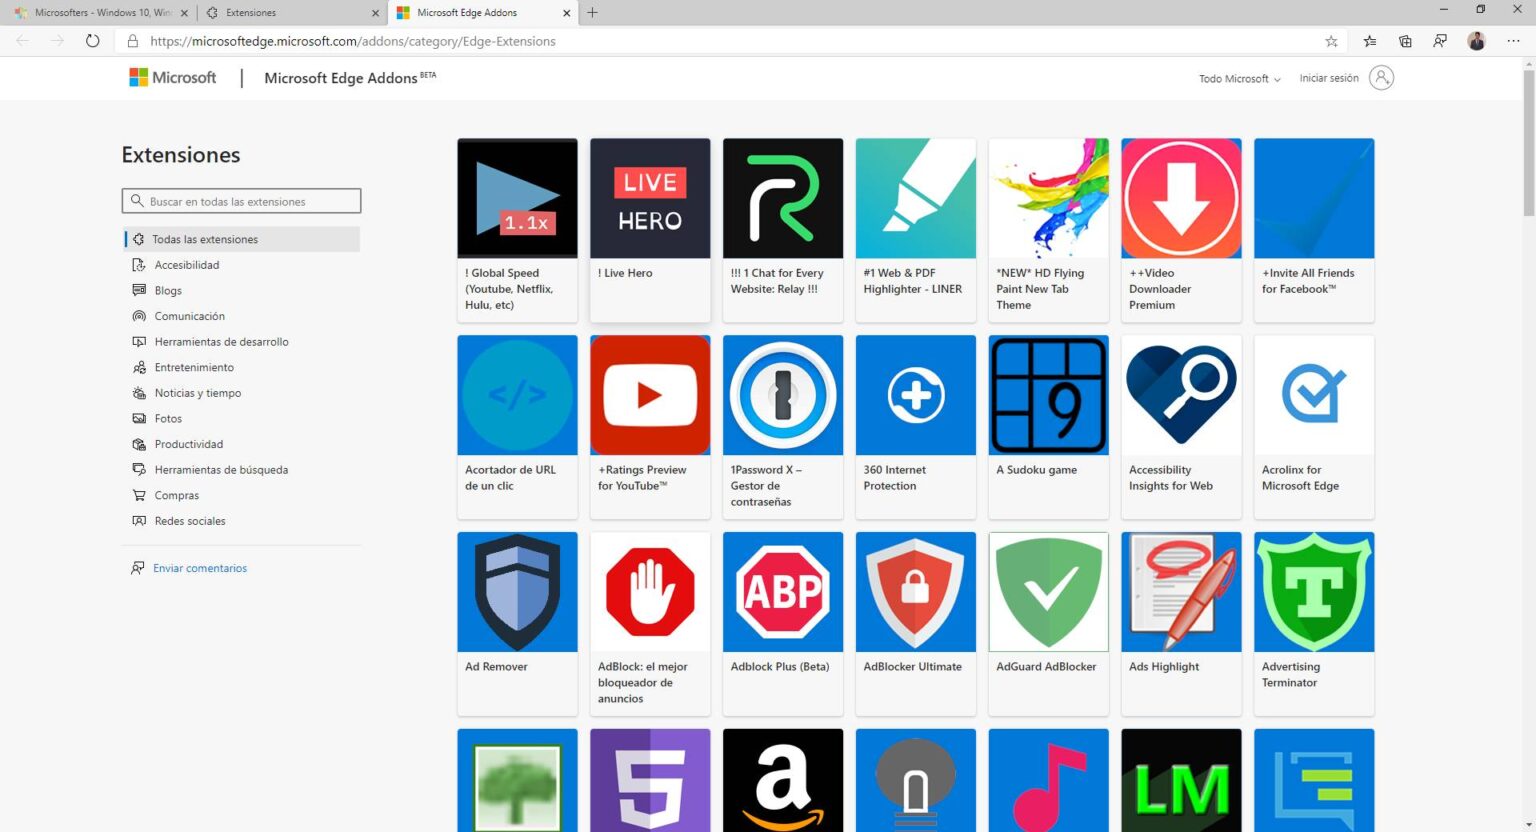Open the Comunicación category
Image resolution: width=1536 pixels, height=832 pixels.
point(189,316)
